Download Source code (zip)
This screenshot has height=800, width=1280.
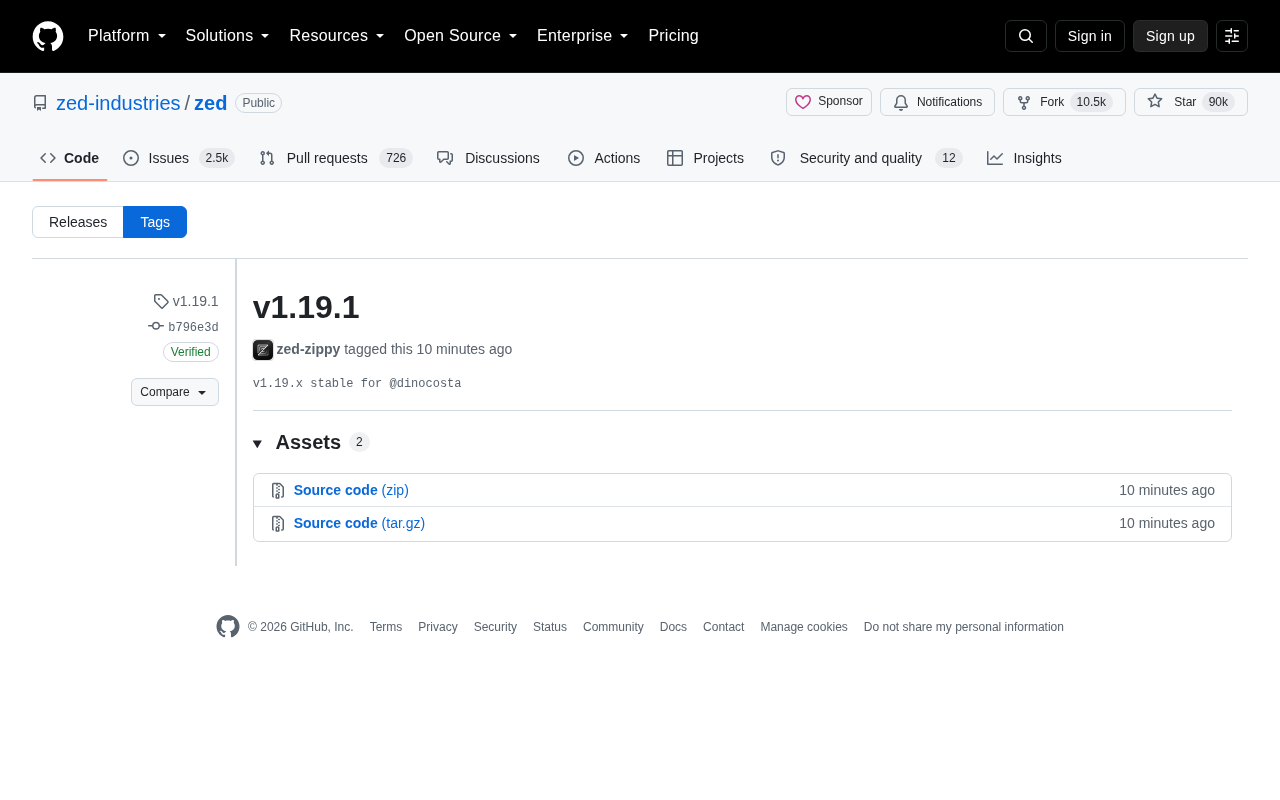pyautogui.click(x=351, y=490)
